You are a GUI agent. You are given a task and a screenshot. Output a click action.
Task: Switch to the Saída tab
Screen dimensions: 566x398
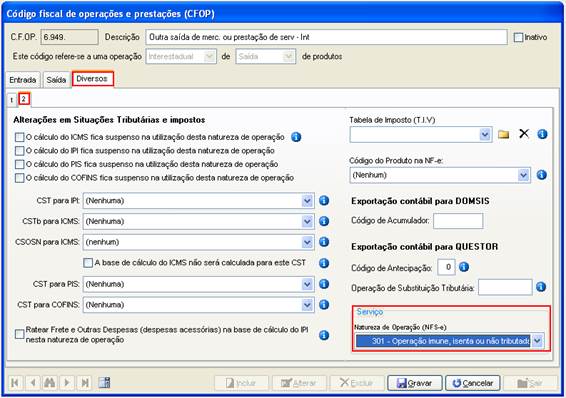coord(56,80)
